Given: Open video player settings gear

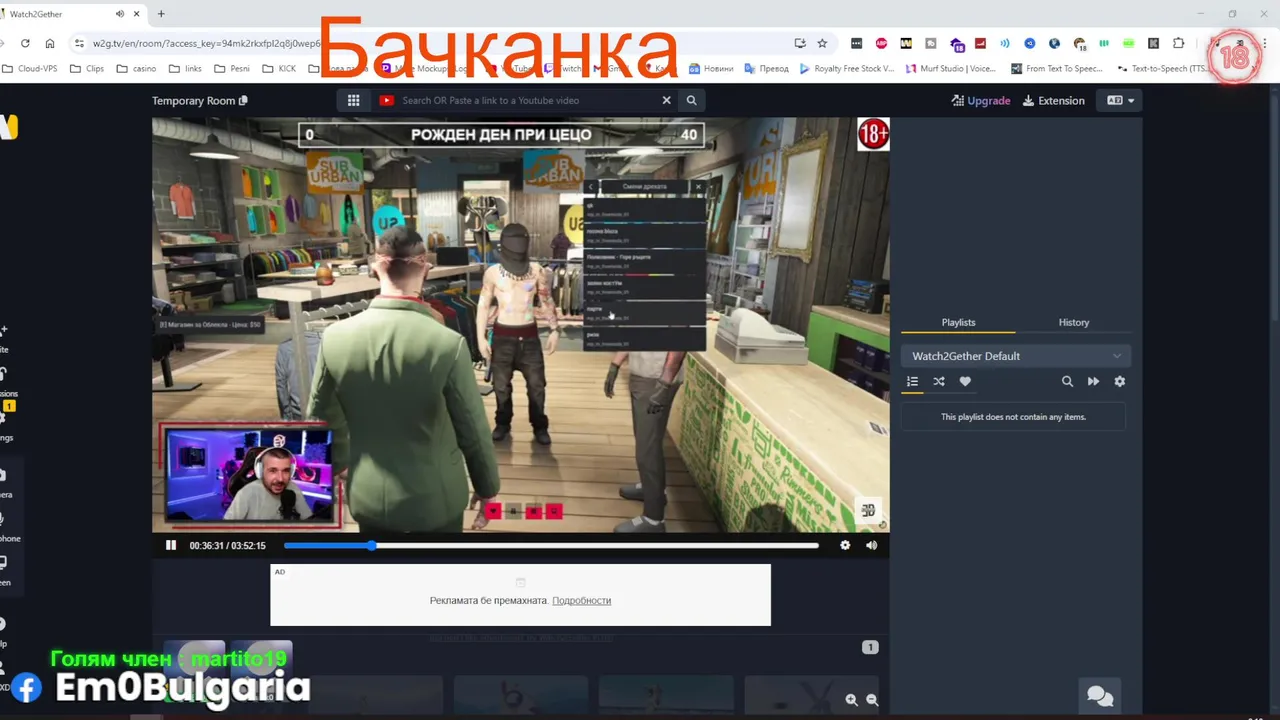Looking at the screenshot, I should 845,545.
